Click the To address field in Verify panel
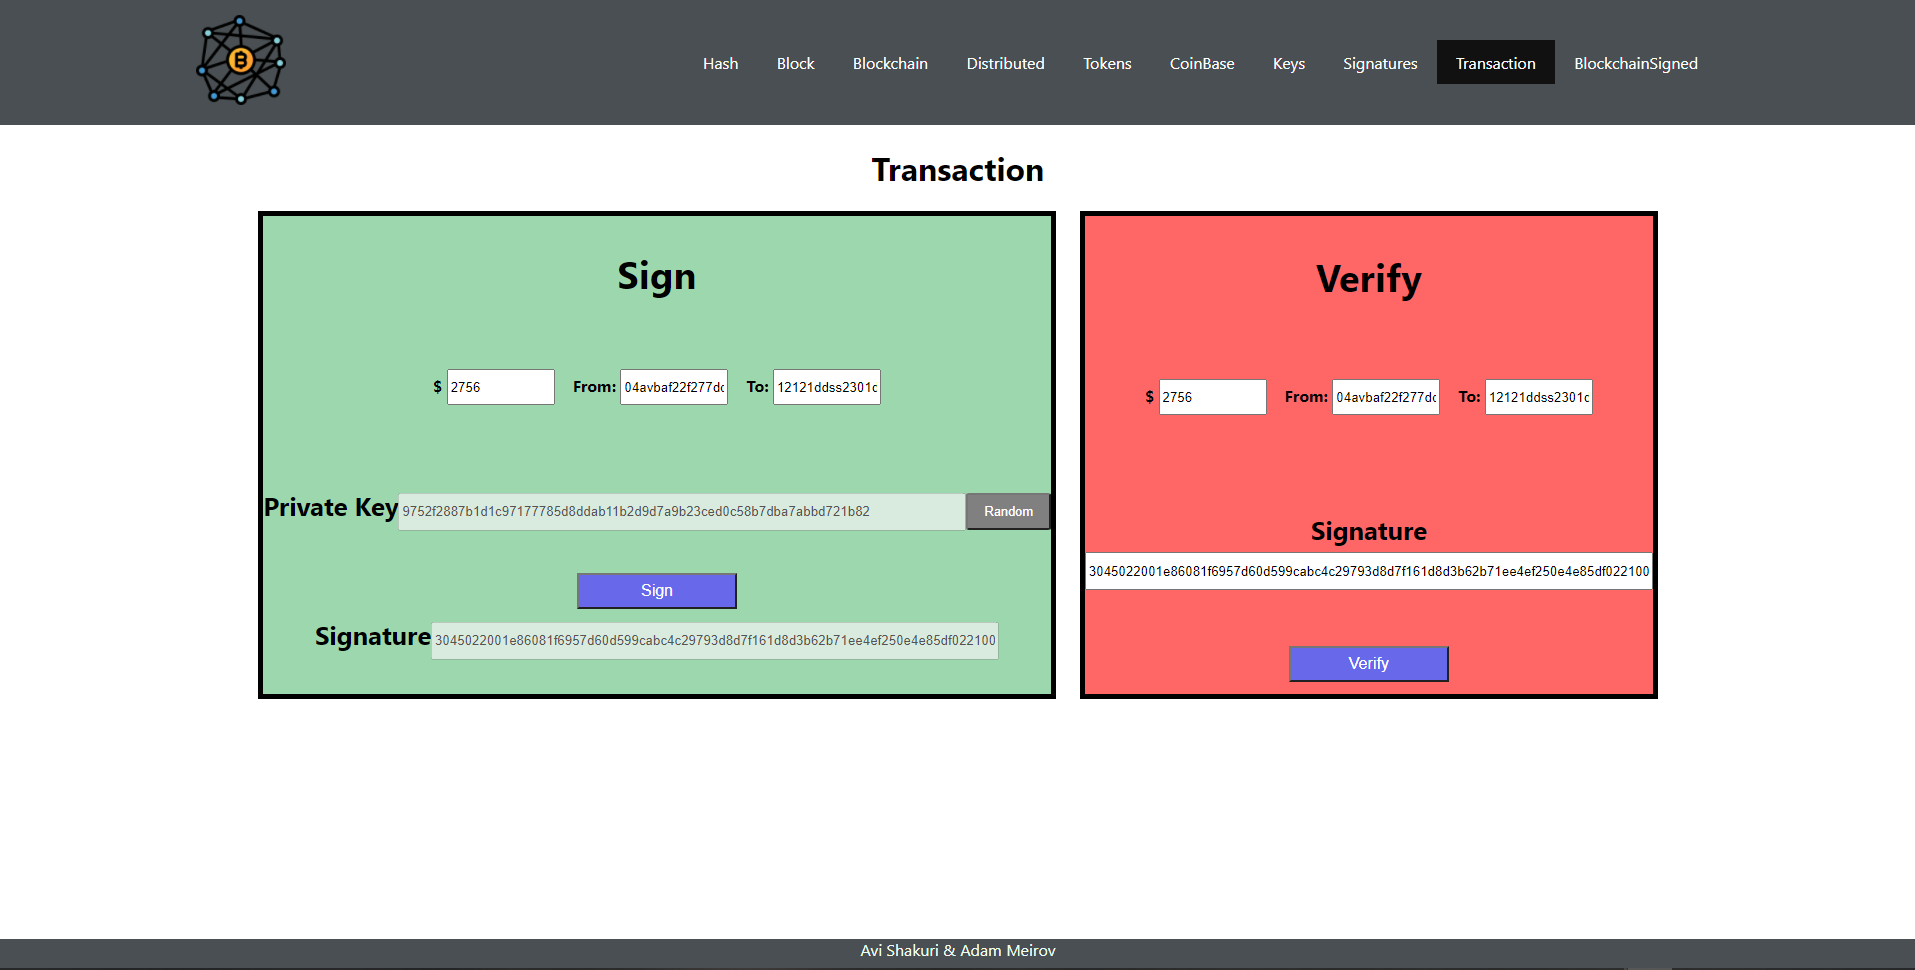Screen dimensions: 1915x970 [x=1538, y=397]
